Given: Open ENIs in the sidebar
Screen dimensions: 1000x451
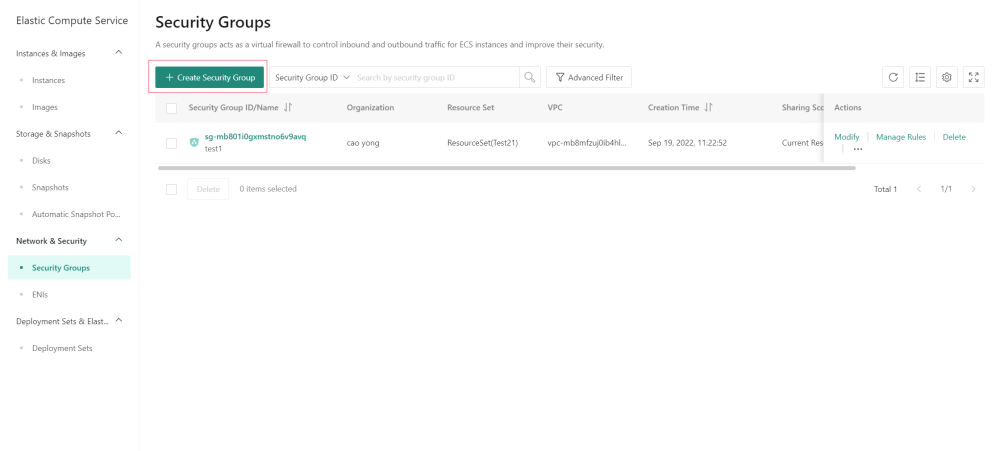Looking at the screenshot, I should 40,295.
